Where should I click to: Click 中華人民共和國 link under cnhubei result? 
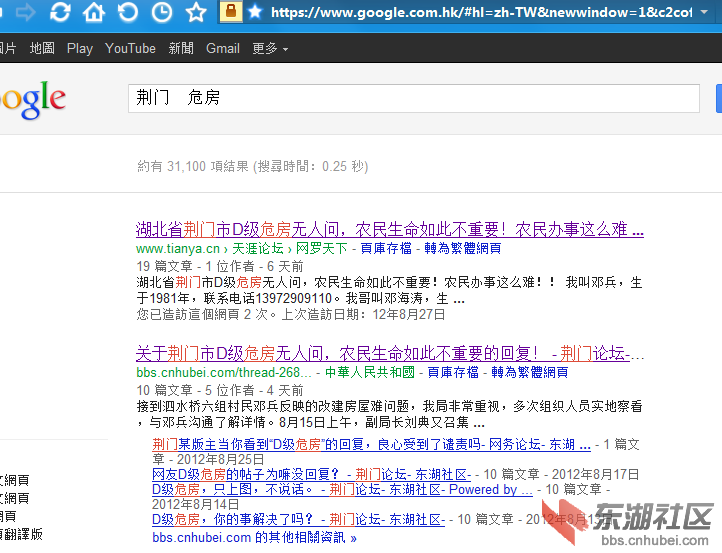[370, 372]
